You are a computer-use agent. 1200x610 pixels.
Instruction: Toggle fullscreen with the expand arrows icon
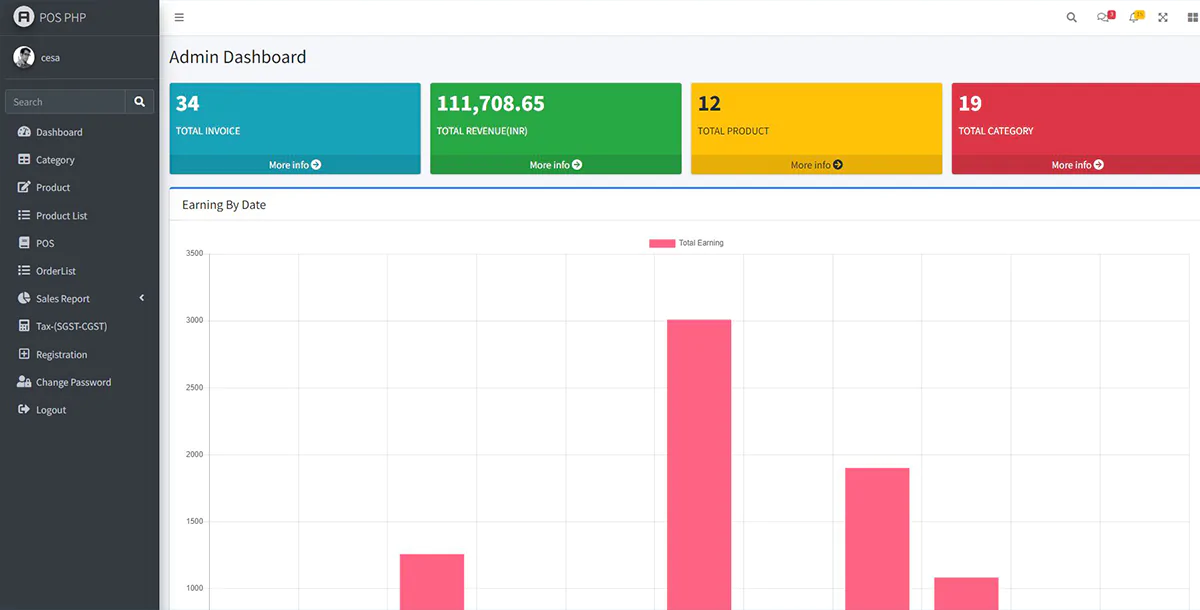coord(1163,18)
